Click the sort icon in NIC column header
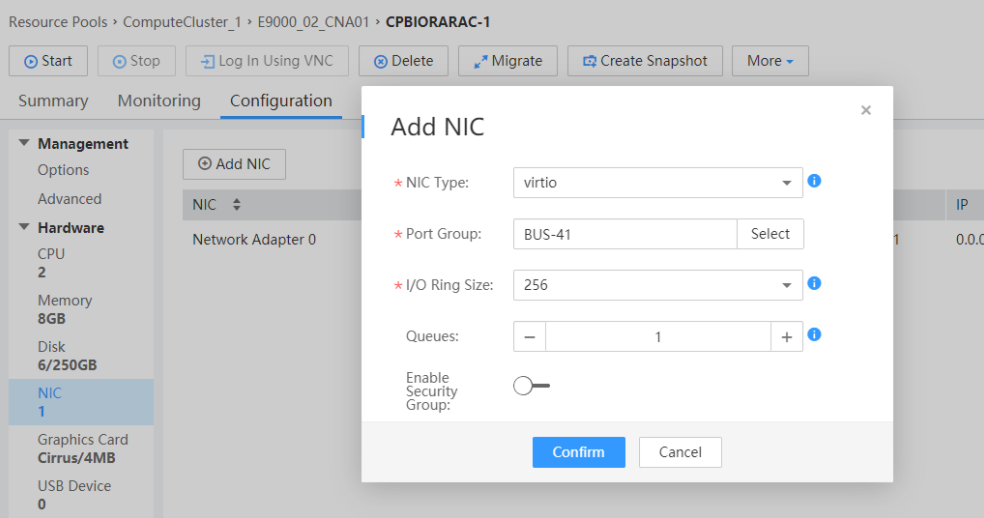984x518 pixels. click(237, 205)
